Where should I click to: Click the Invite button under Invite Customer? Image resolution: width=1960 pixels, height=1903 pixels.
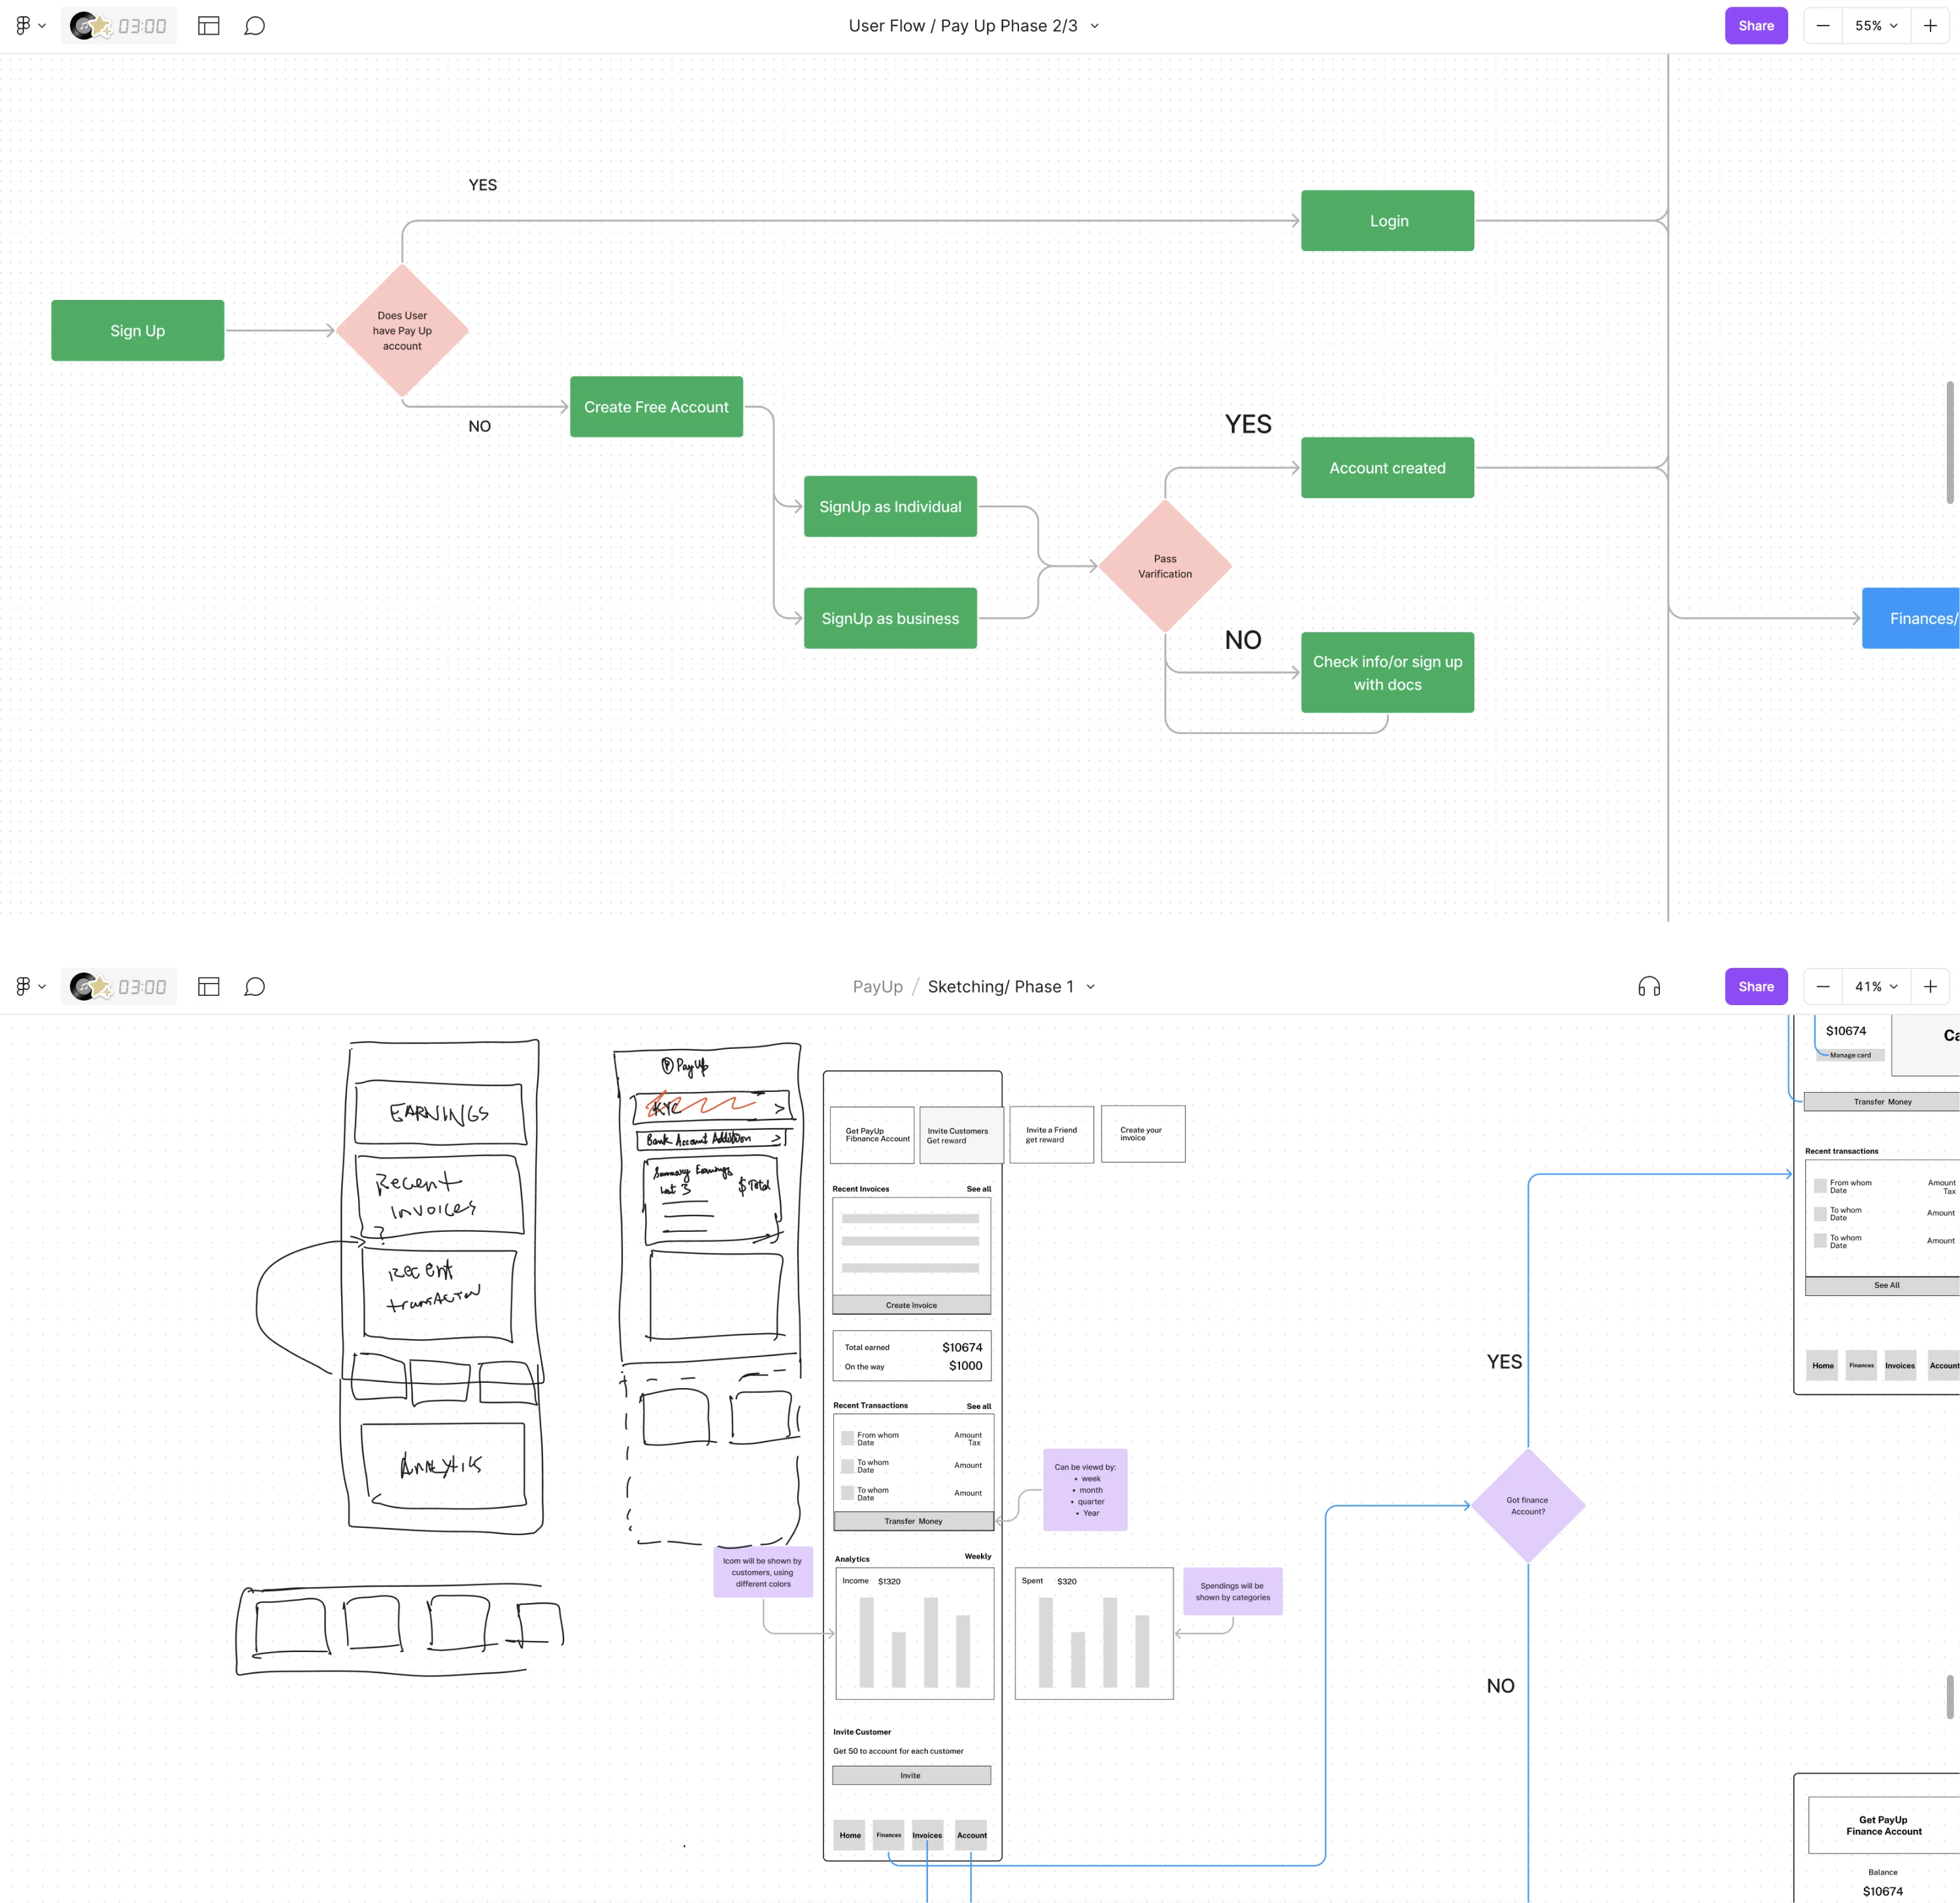tap(911, 1775)
